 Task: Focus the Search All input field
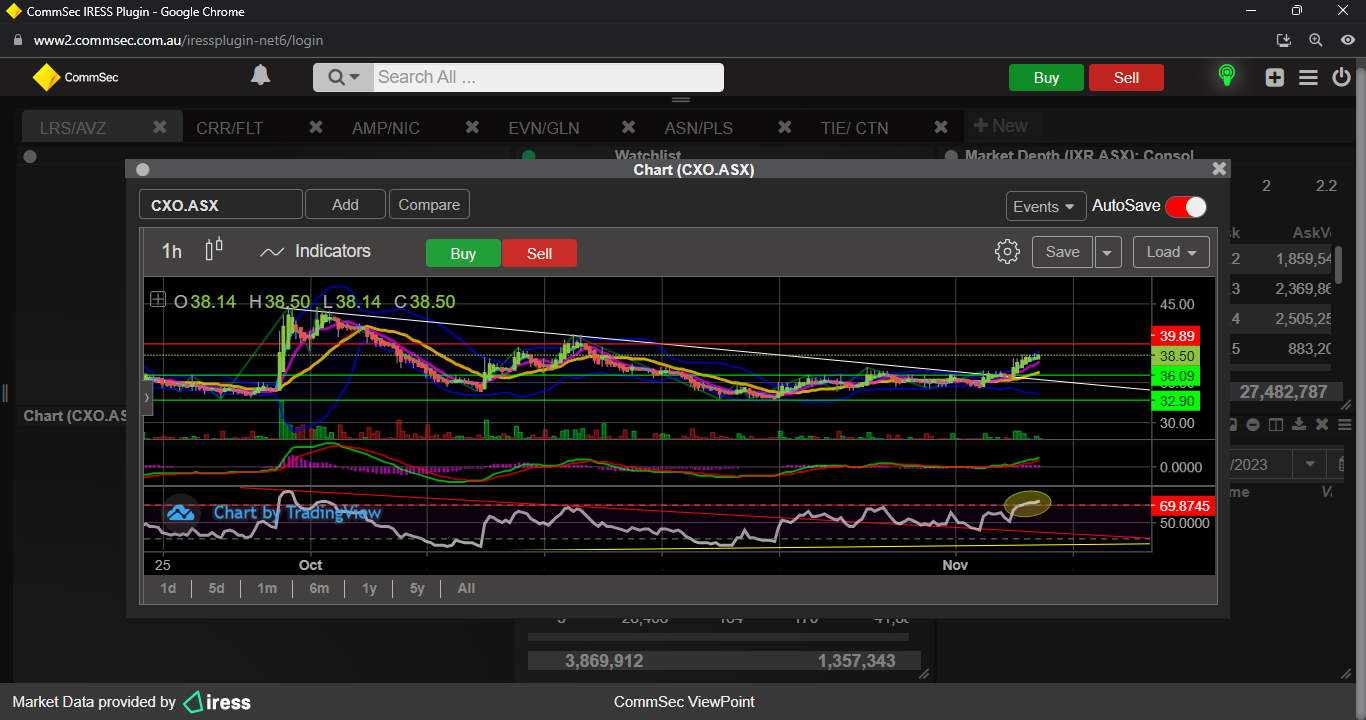tap(548, 77)
